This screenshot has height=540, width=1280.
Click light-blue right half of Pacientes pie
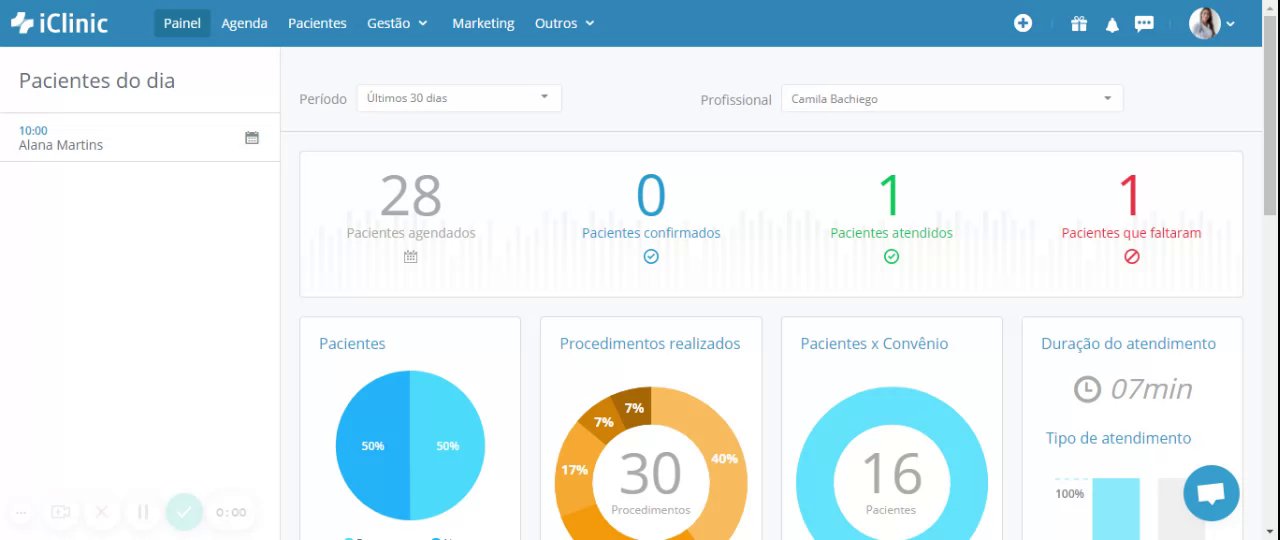pyautogui.click(x=447, y=445)
